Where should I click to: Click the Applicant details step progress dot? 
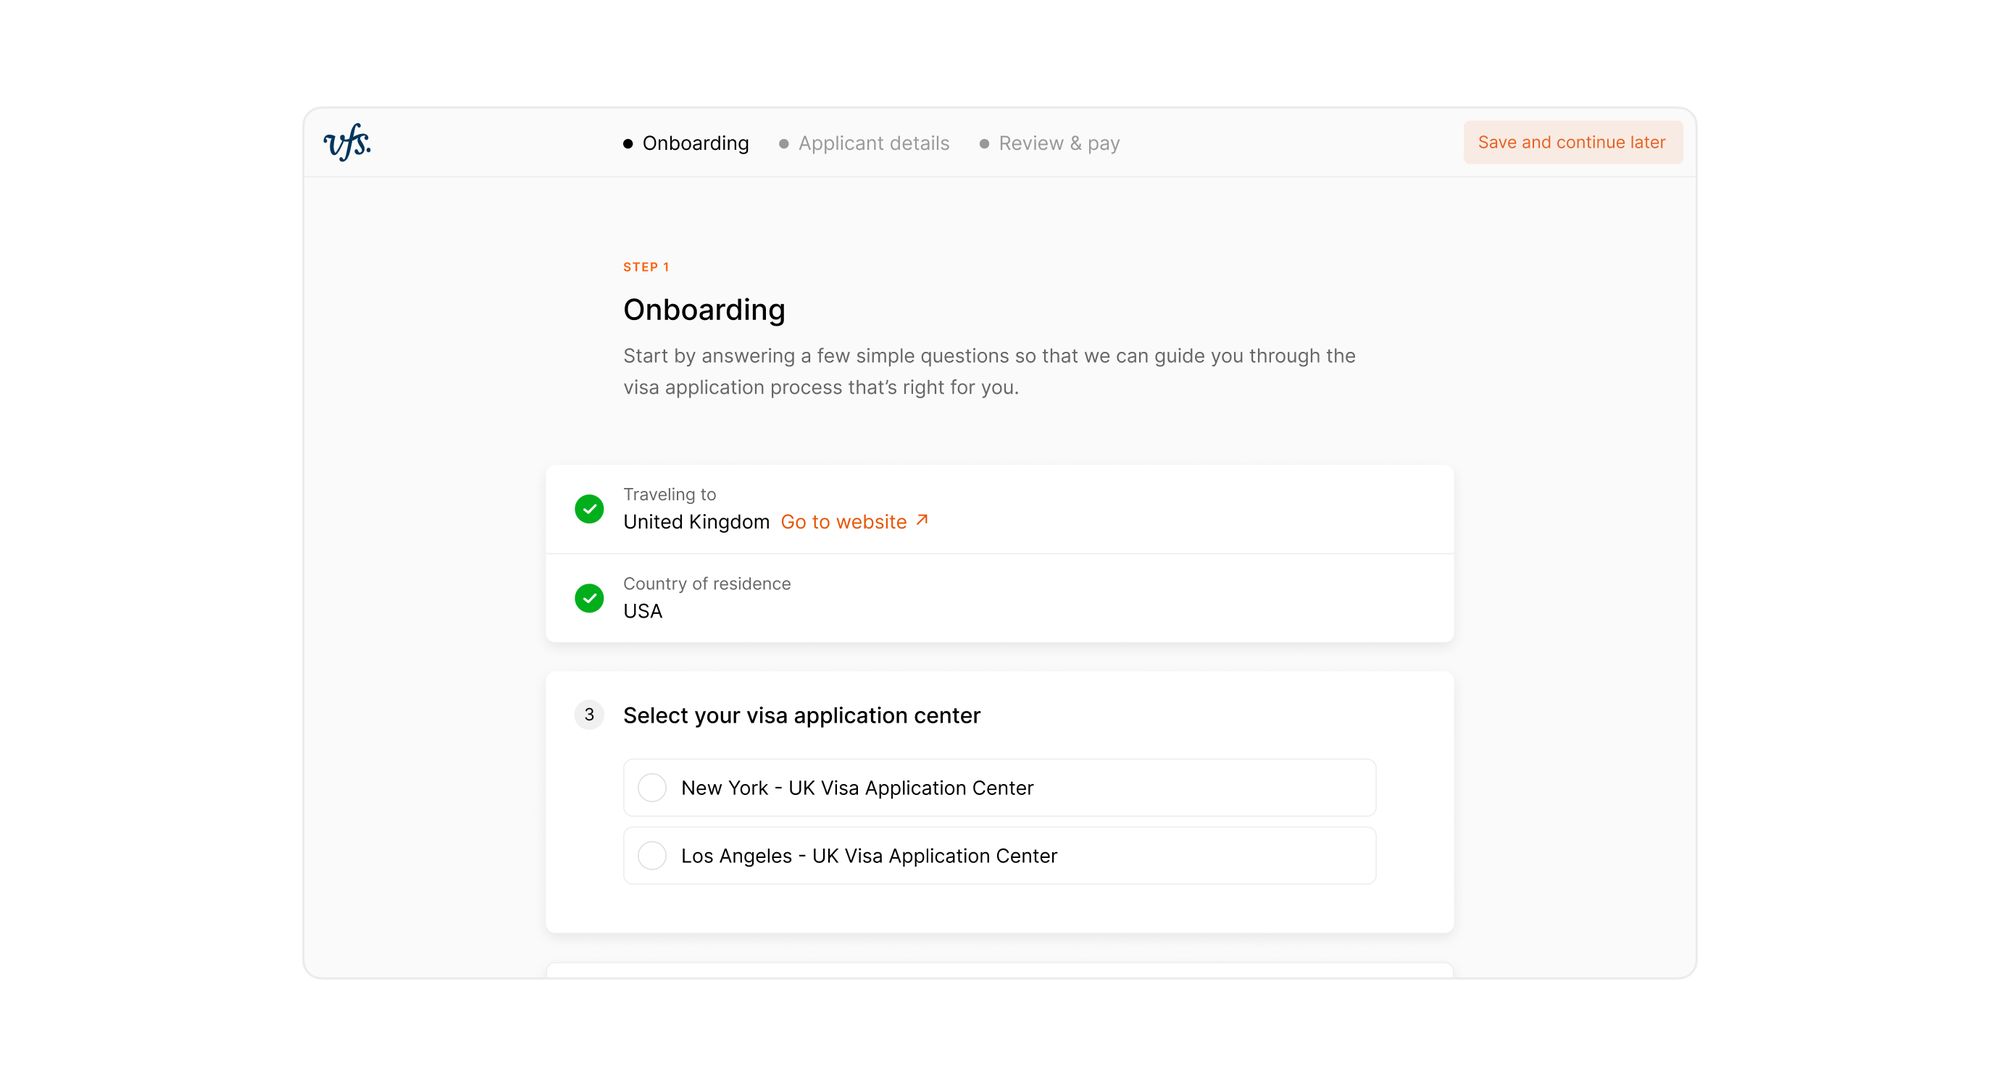pos(783,143)
